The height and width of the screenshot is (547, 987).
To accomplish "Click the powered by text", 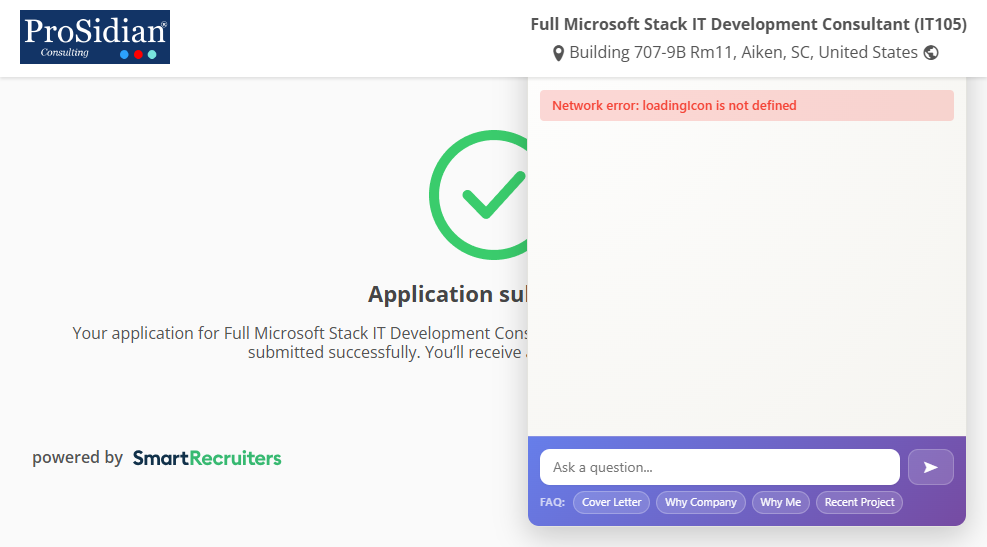I will click(77, 458).
